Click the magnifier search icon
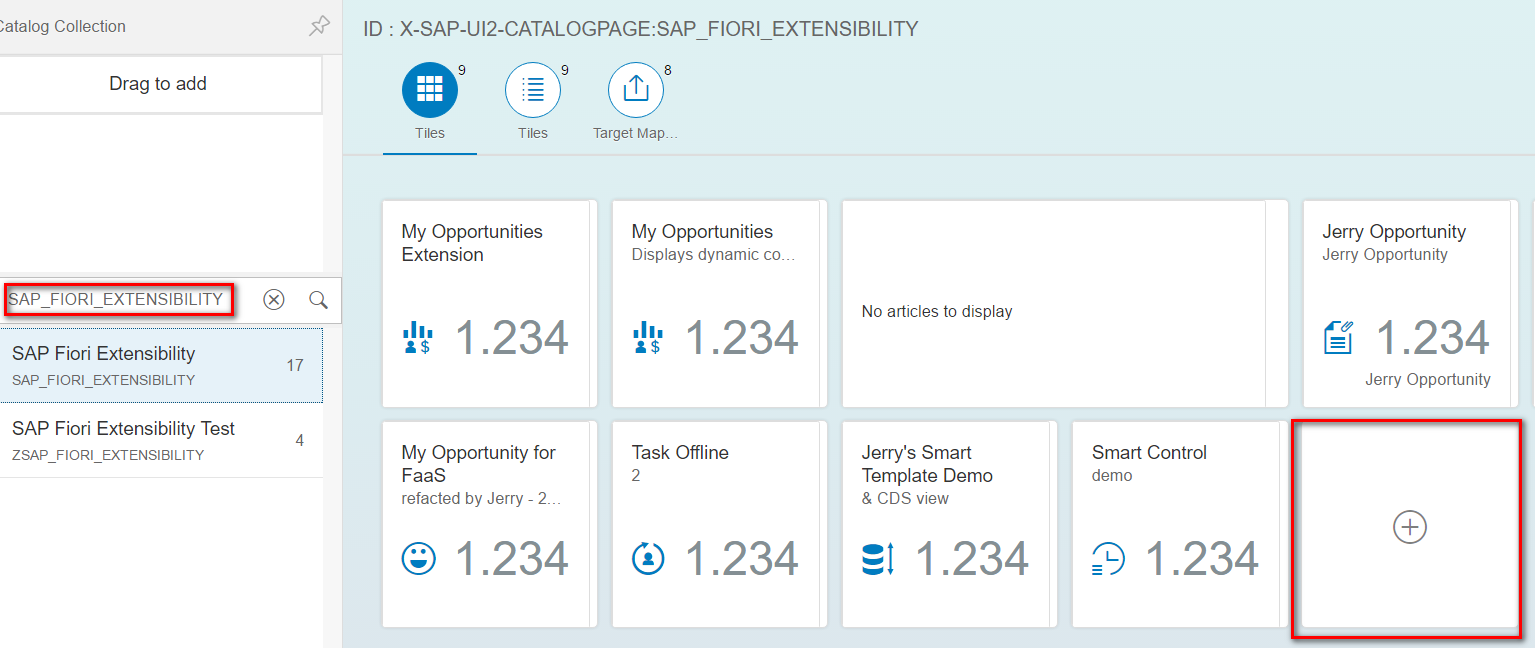The height and width of the screenshot is (648, 1535). point(318,300)
